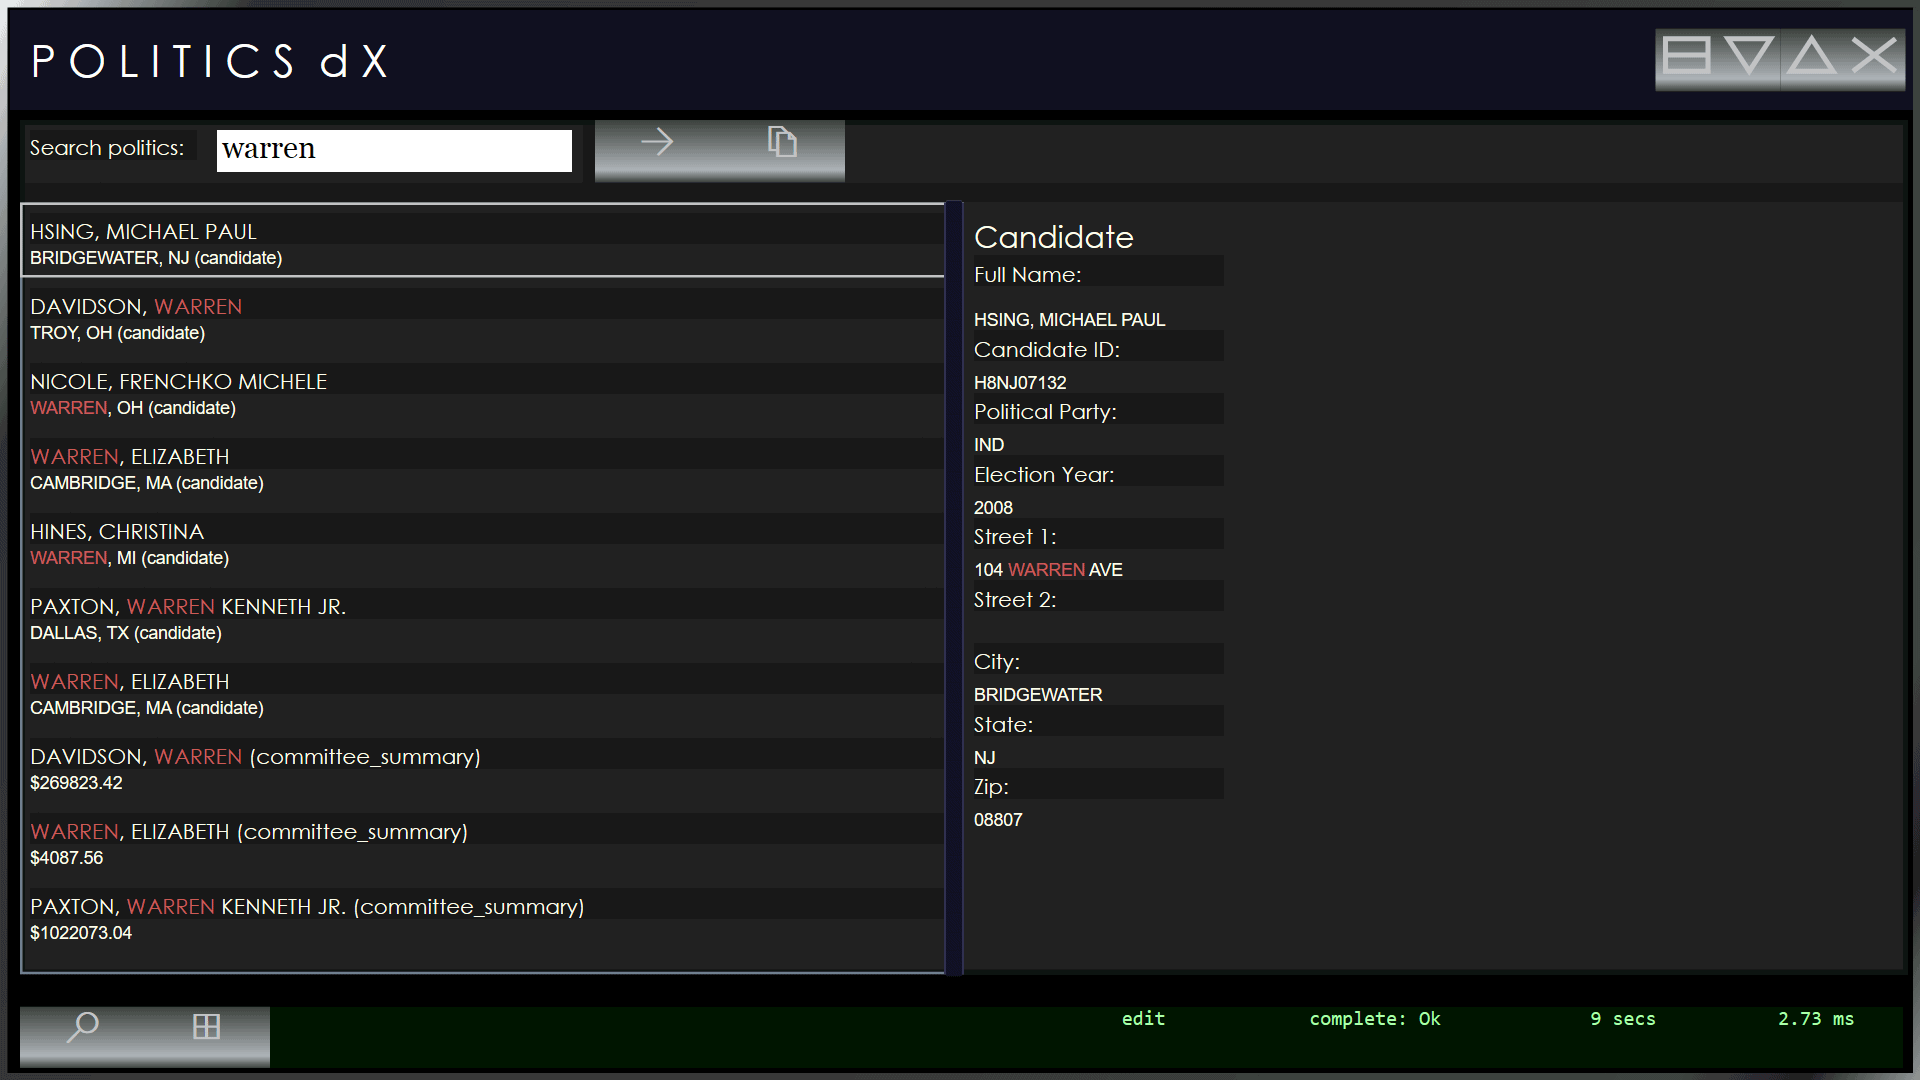
Task: Click the downward triangle icon in title bar
Action: tap(1749, 57)
